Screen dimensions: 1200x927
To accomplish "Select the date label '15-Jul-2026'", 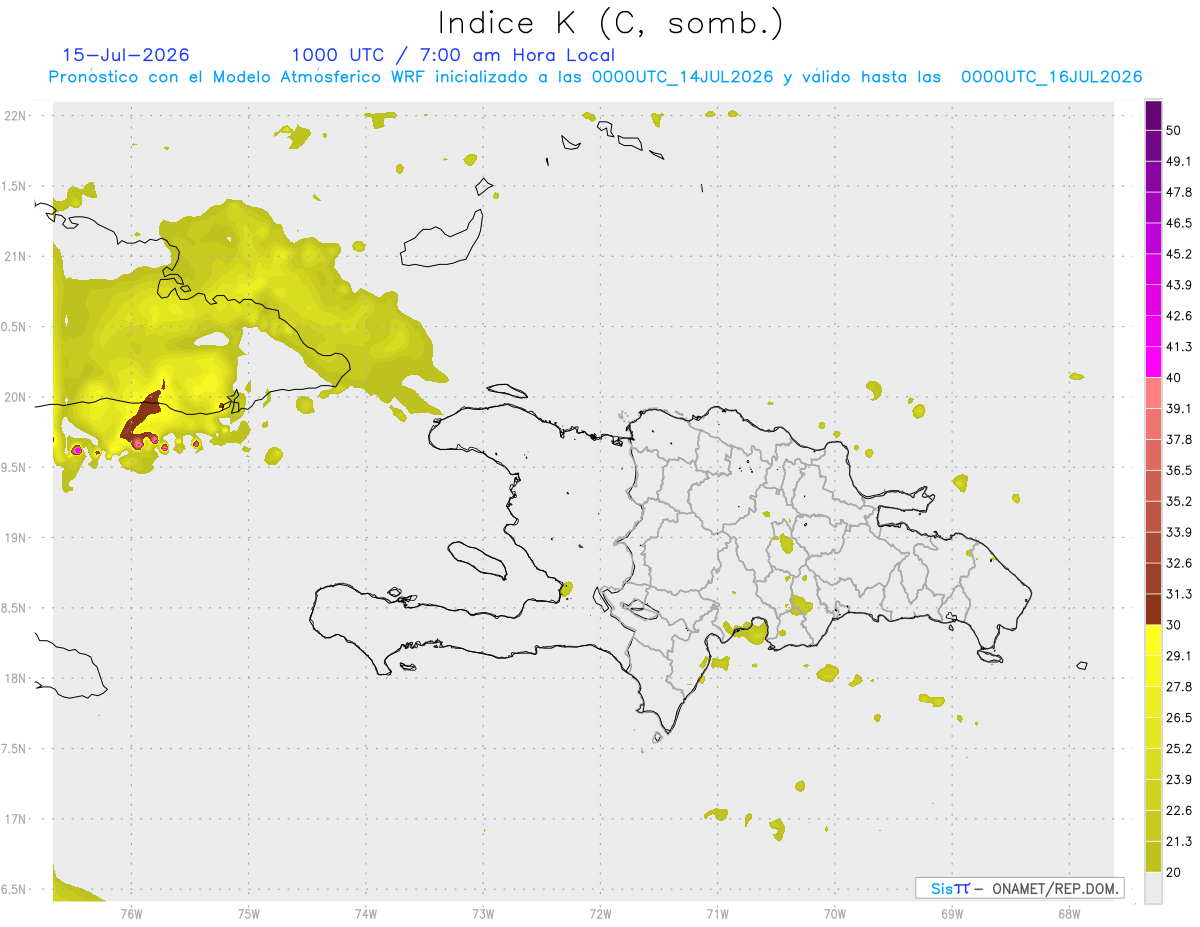I will point(126,55).
